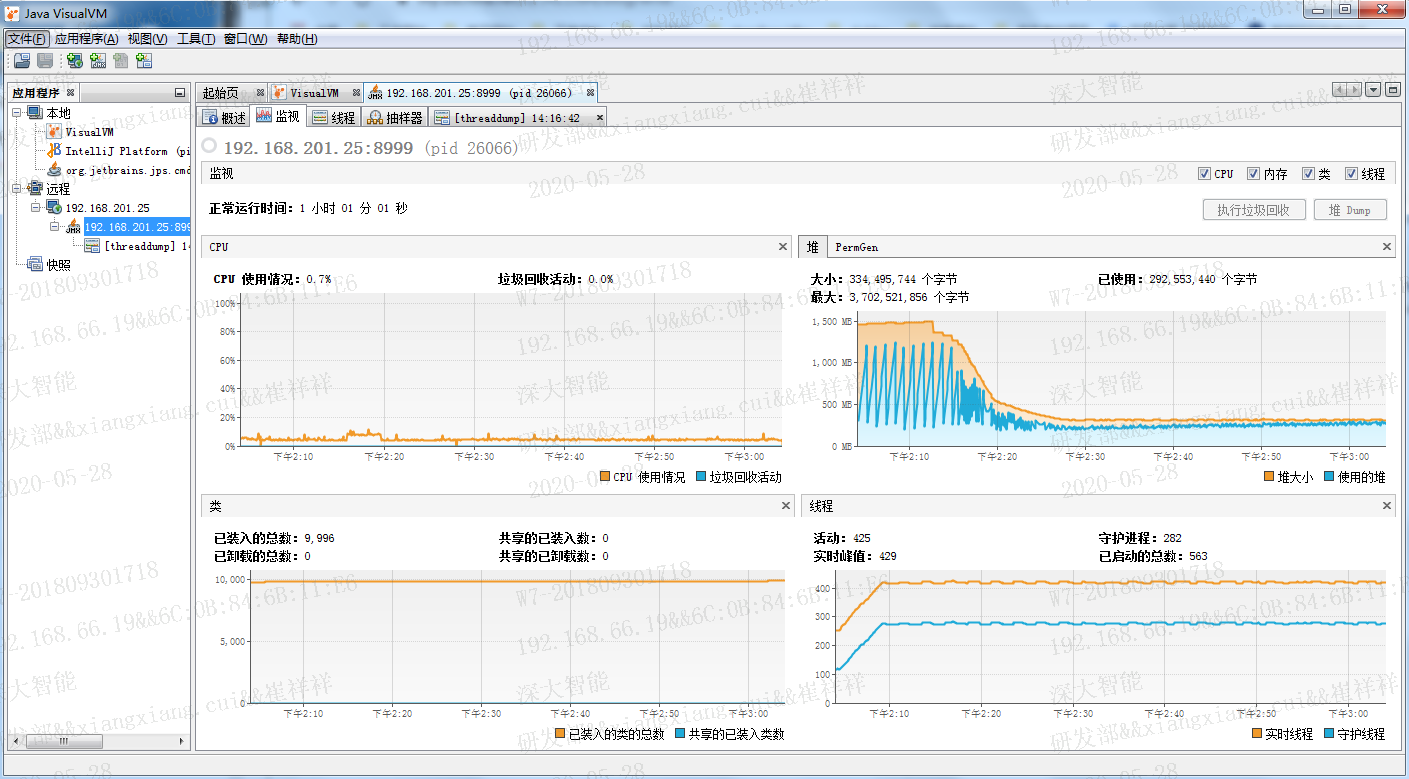Uncheck the 内存 monitor checkbox
Image resolution: width=1409 pixels, height=779 pixels.
[1253, 174]
